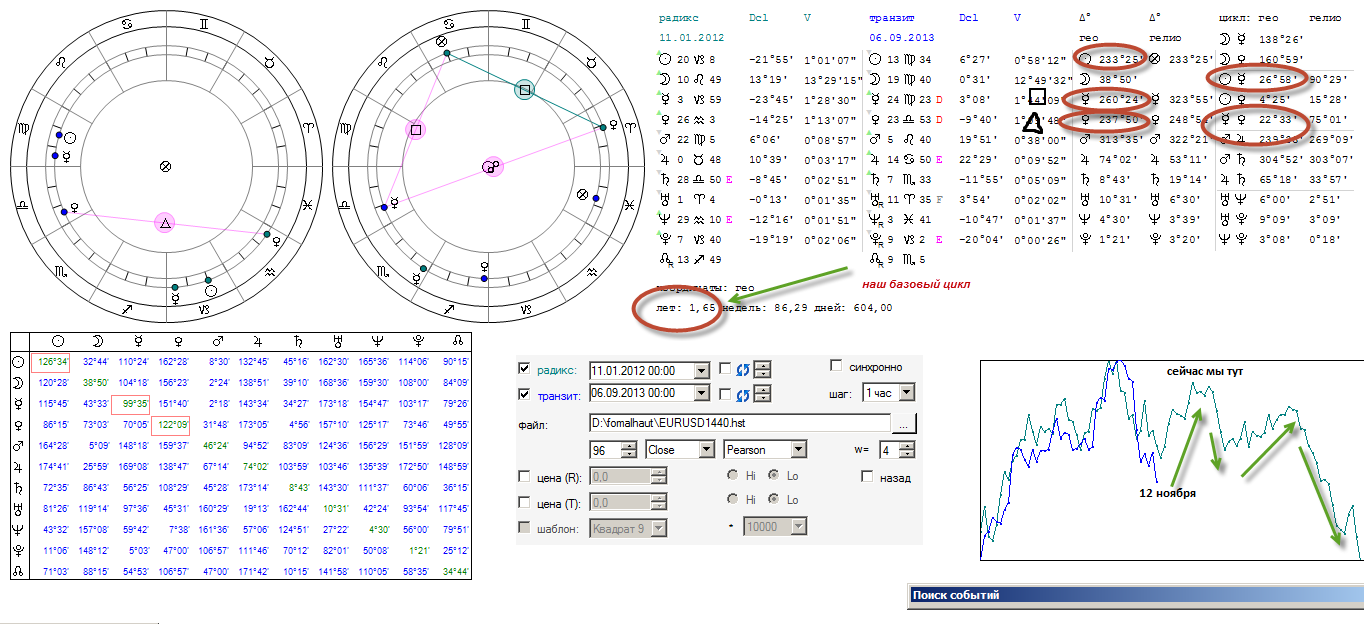Select the pink square aspect marker in transit chart
Image resolution: width=1364 pixels, height=624 pixels.
click(416, 130)
